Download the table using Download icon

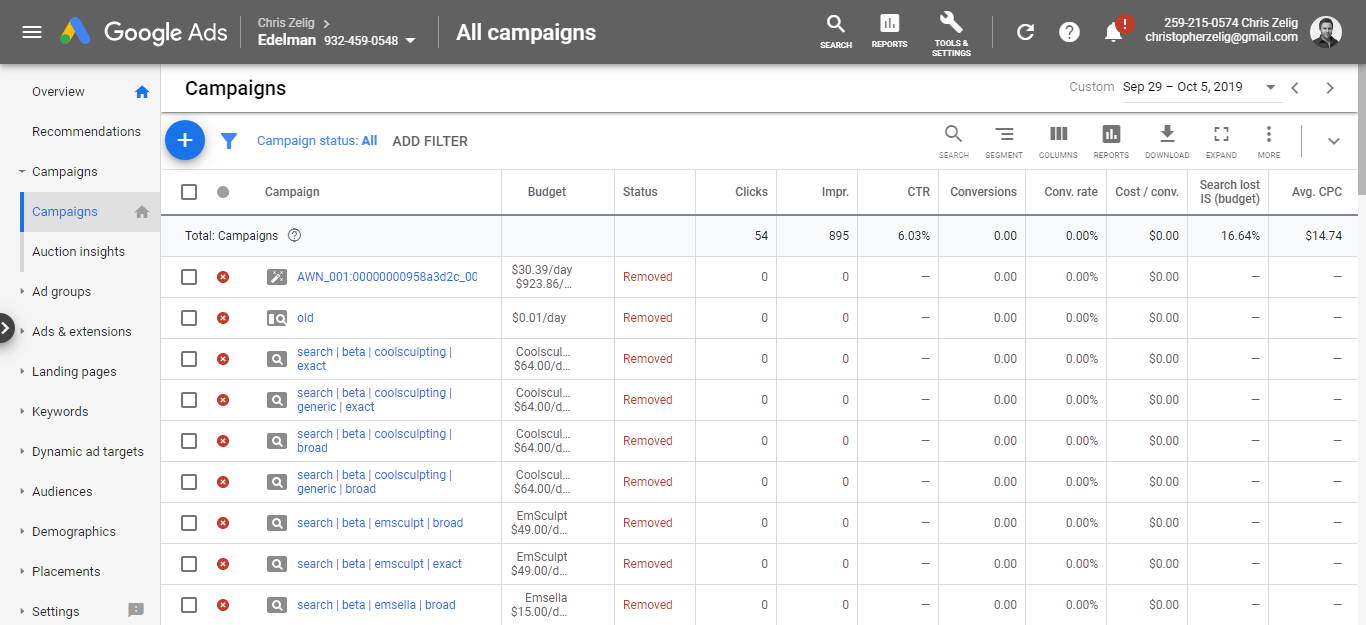pyautogui.click(x=1167, y=141)
